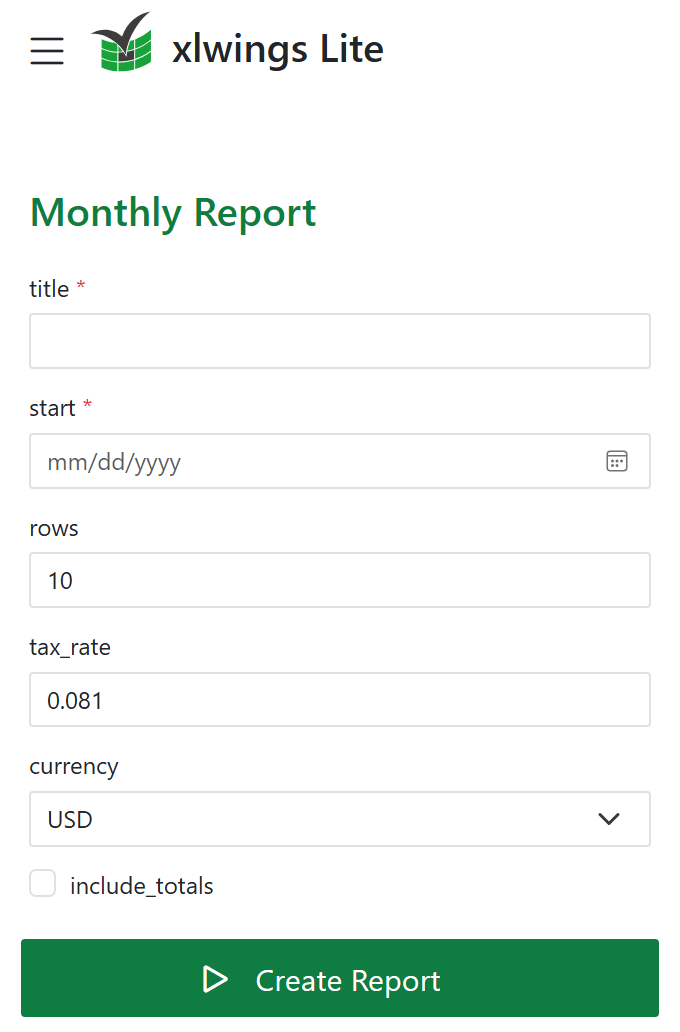Click the title field label

click(x=49, y=289)
